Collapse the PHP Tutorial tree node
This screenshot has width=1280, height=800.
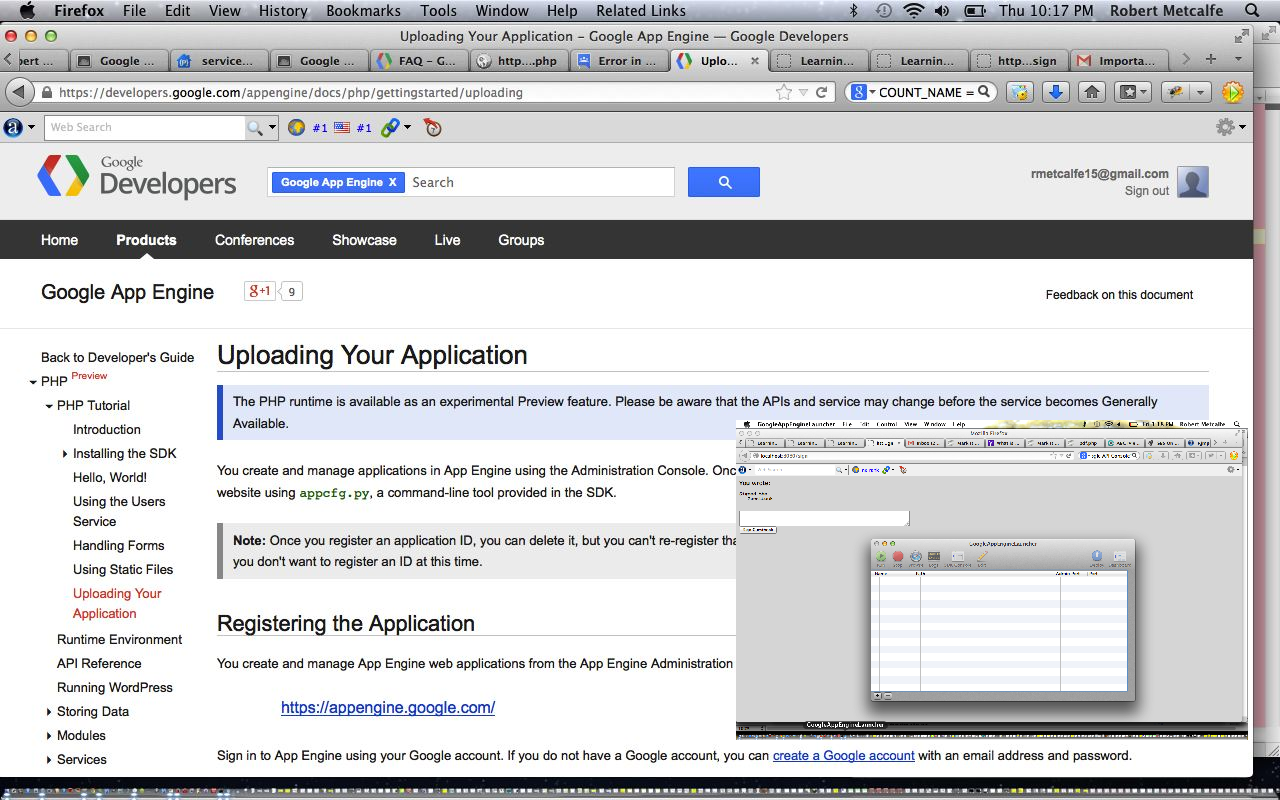point(49,406)
